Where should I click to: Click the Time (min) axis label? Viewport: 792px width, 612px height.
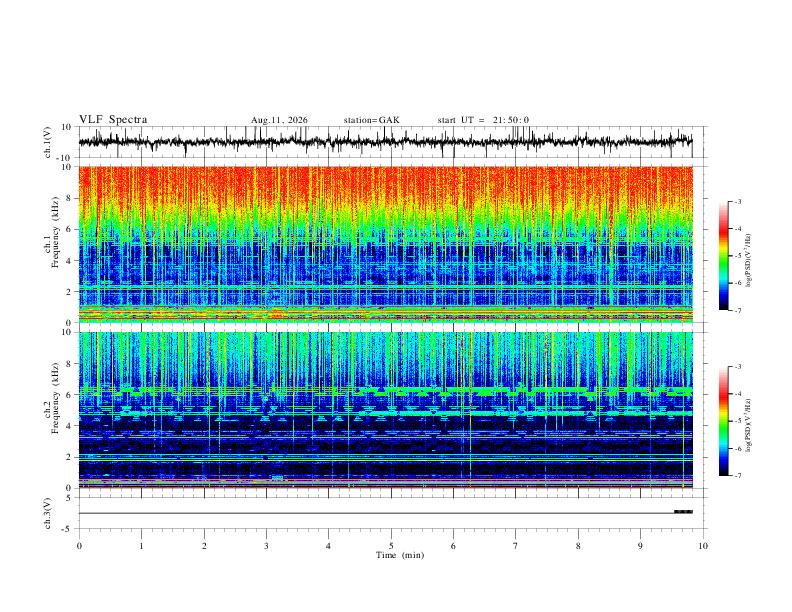[400, 555]
